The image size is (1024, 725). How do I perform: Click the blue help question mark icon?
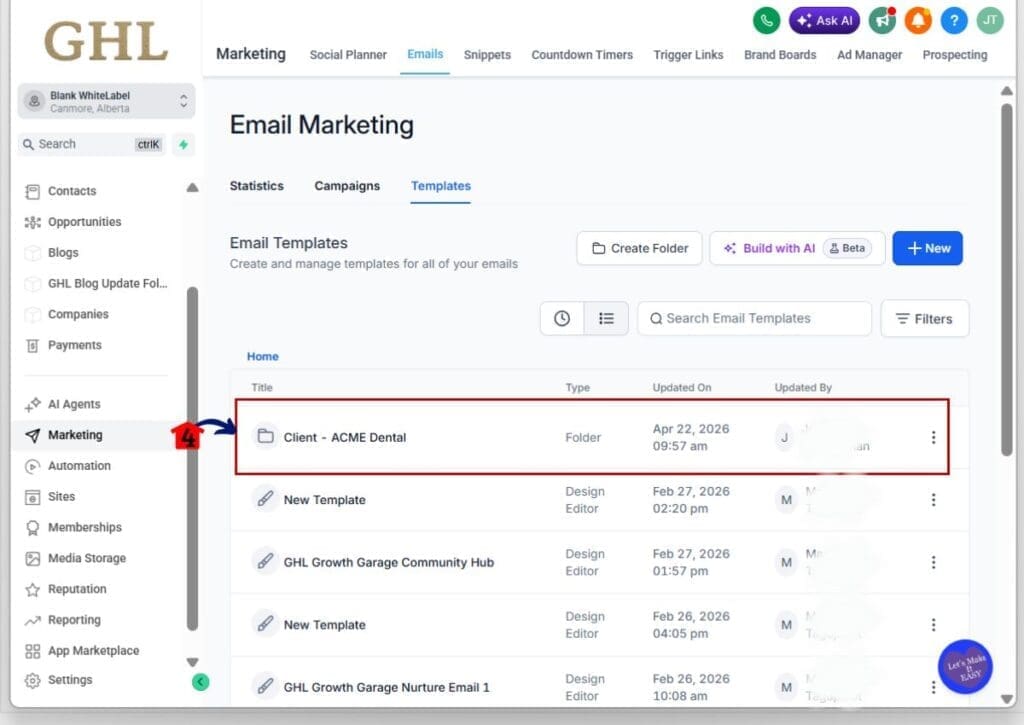click(954, 20)
